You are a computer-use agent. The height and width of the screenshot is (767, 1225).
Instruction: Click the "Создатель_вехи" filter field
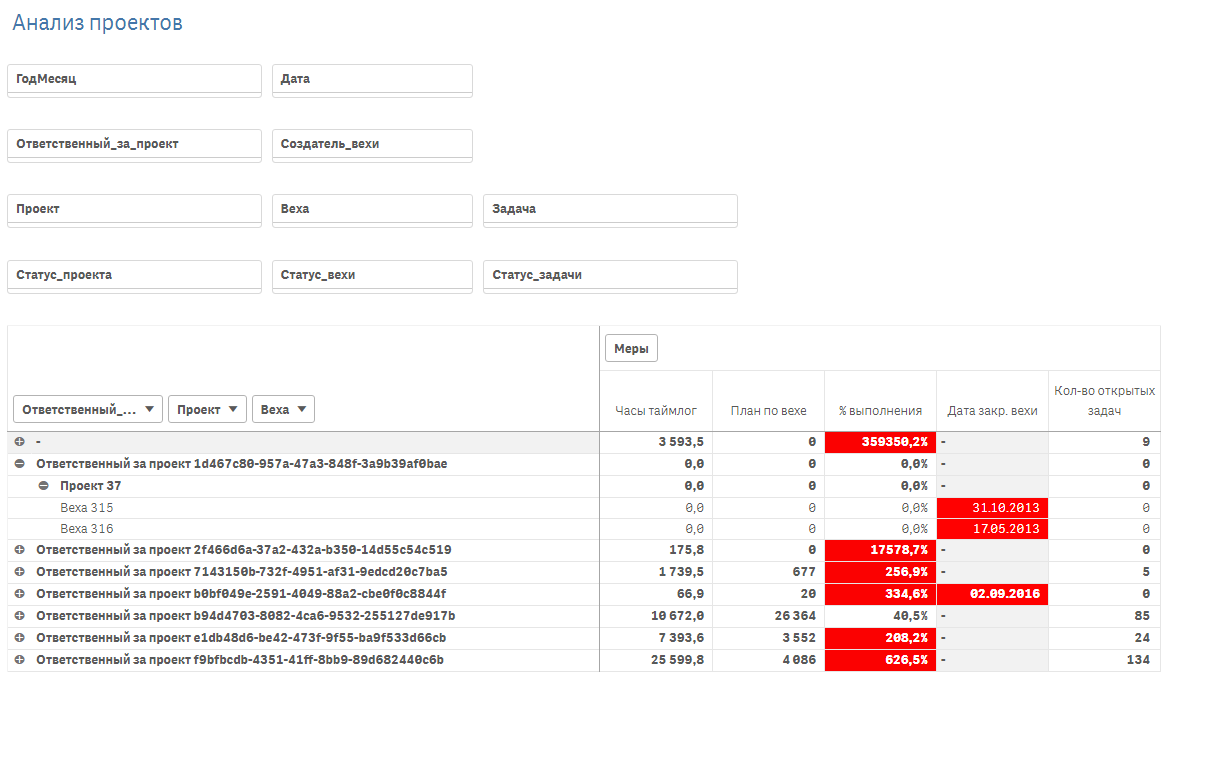click(x=372, y=146)
